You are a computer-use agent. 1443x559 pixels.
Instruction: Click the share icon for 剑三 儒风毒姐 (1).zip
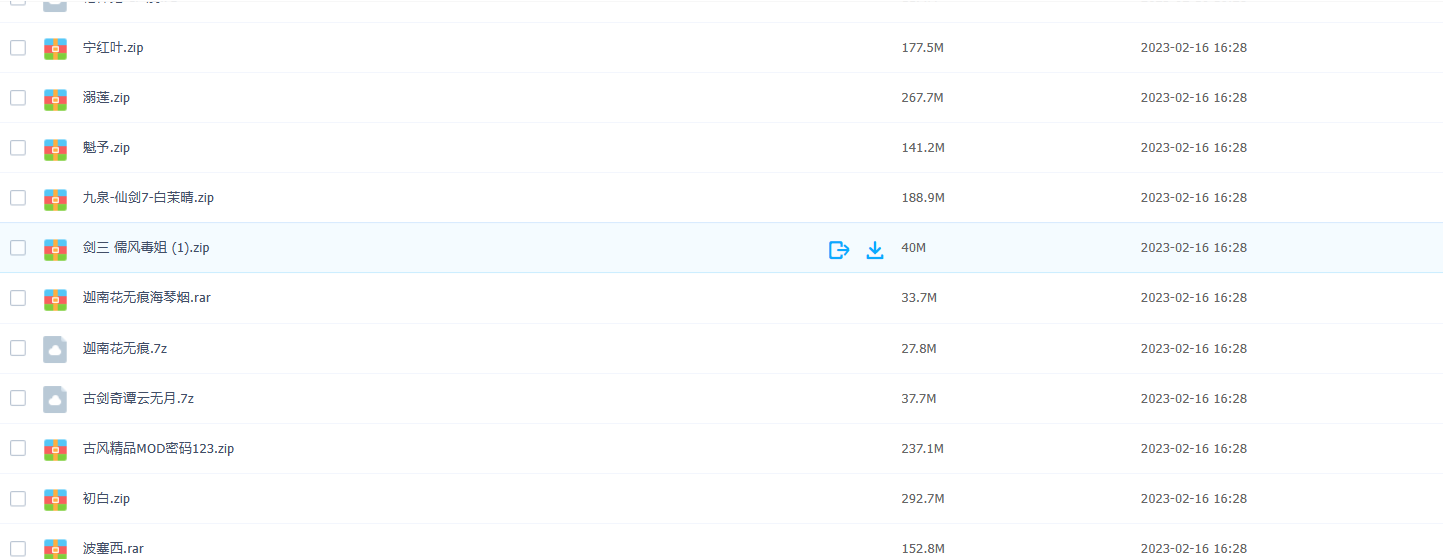(839, 249)
